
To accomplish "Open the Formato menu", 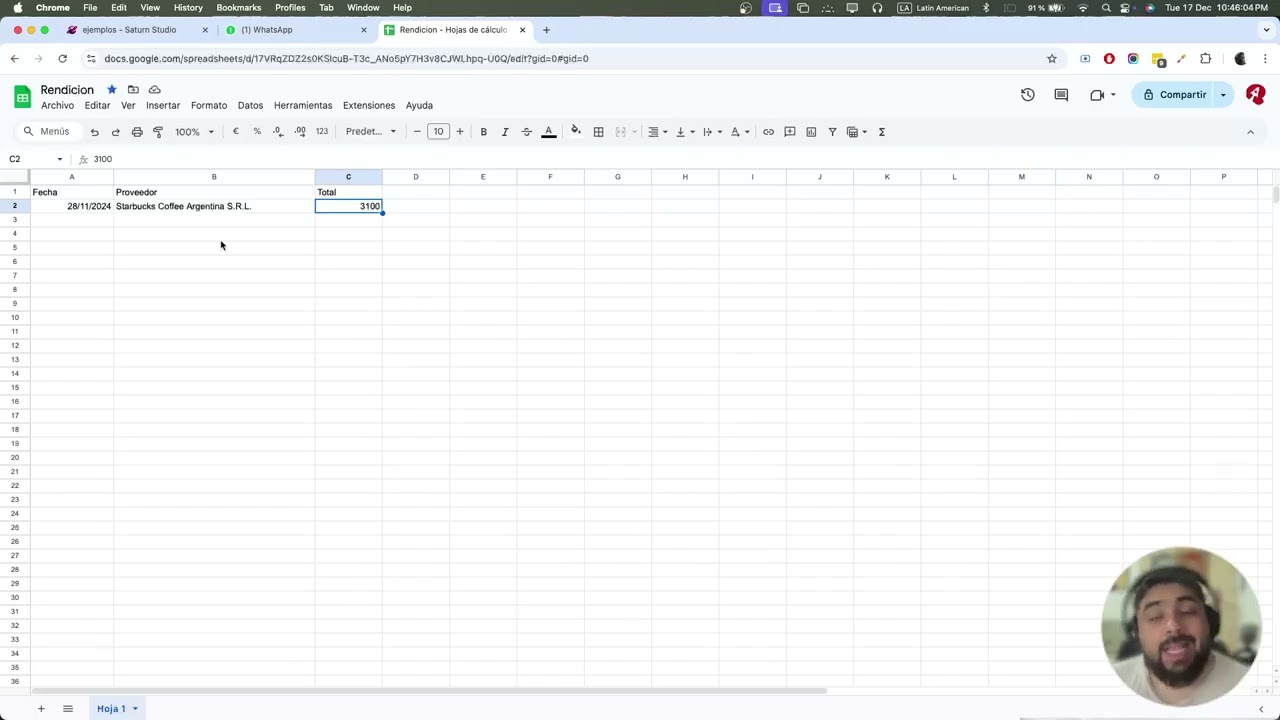I will coord(209,105).
